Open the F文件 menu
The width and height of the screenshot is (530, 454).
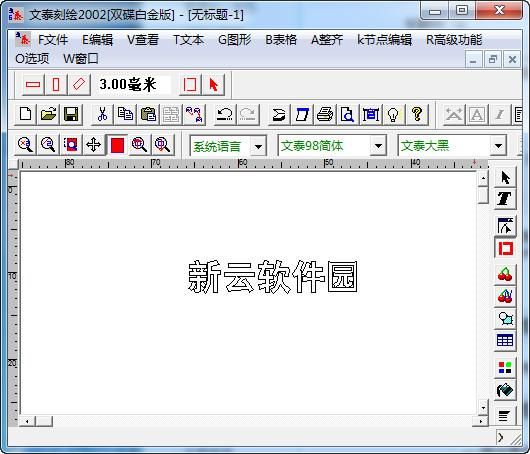pyautogui.click(x=53, y=40)
